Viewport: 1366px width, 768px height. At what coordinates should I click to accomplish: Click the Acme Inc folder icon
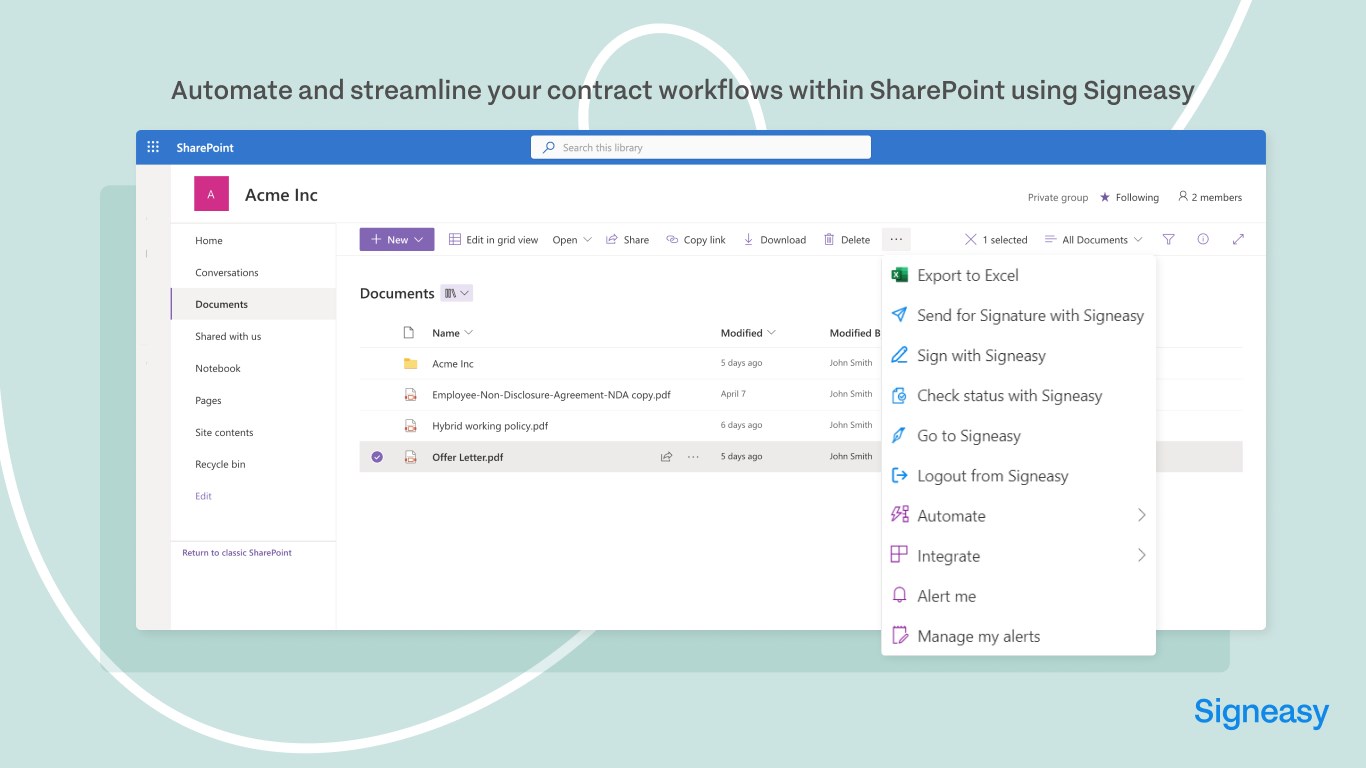[410, 363]
